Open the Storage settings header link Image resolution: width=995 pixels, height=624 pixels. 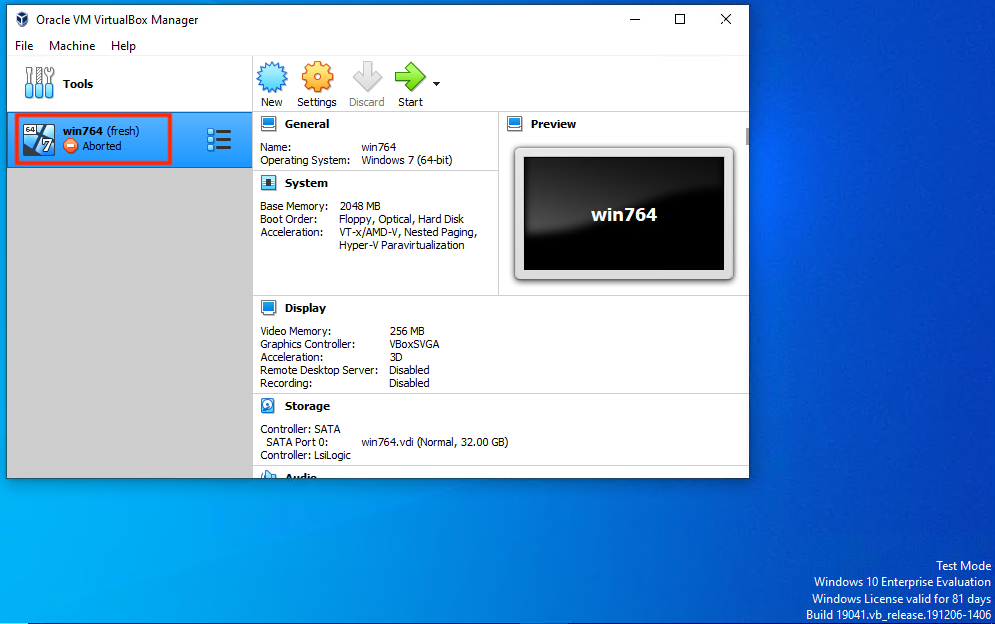(307, 406)
